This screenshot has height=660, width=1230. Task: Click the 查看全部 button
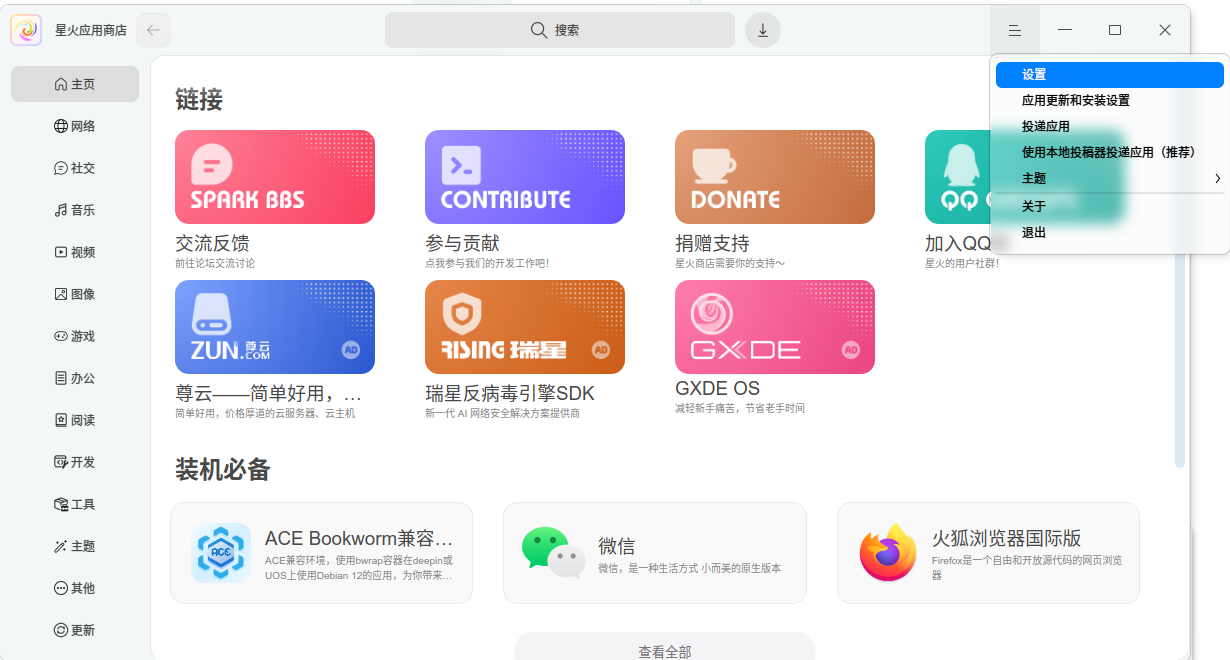coord(665,650)
